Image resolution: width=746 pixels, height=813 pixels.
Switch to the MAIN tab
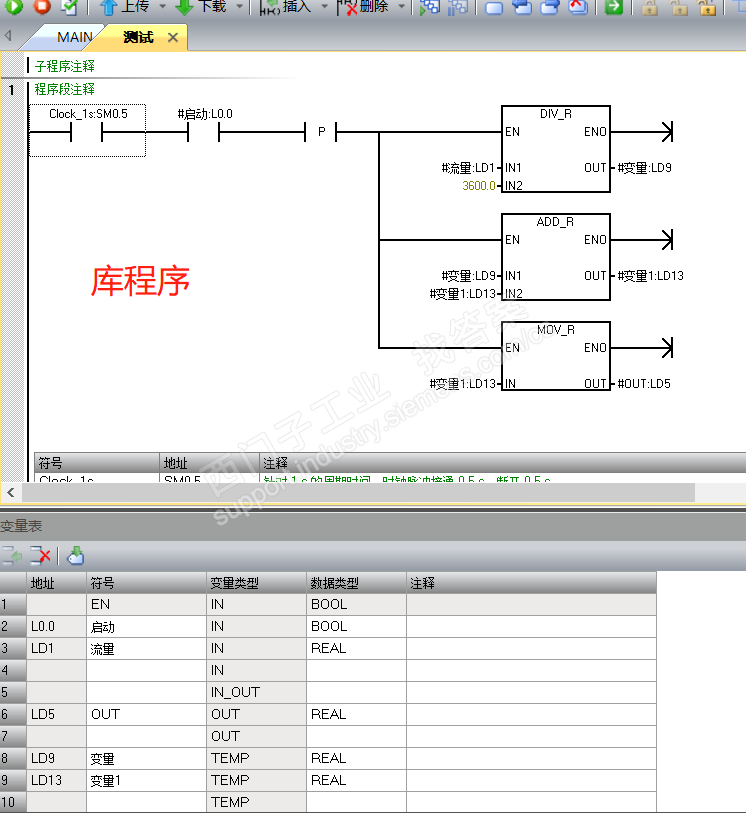(x=74, y=37)
